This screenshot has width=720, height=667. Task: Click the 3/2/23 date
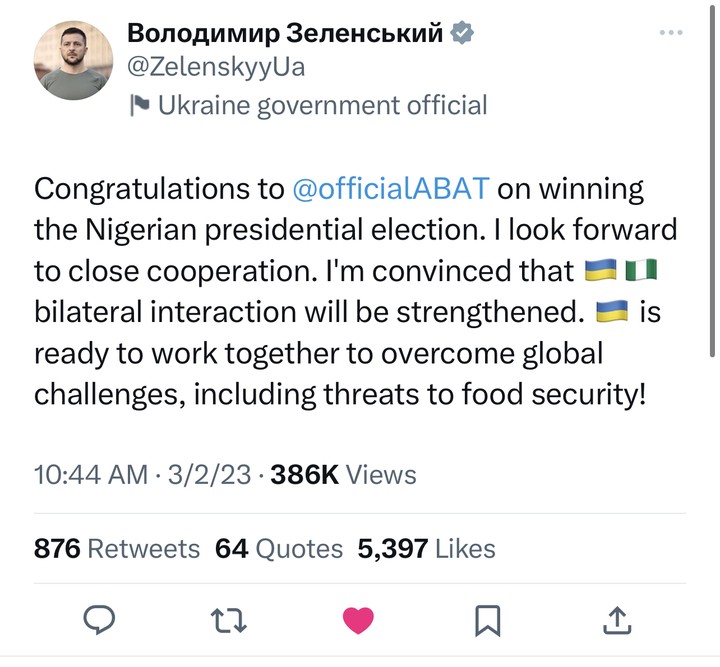point(211,474)
